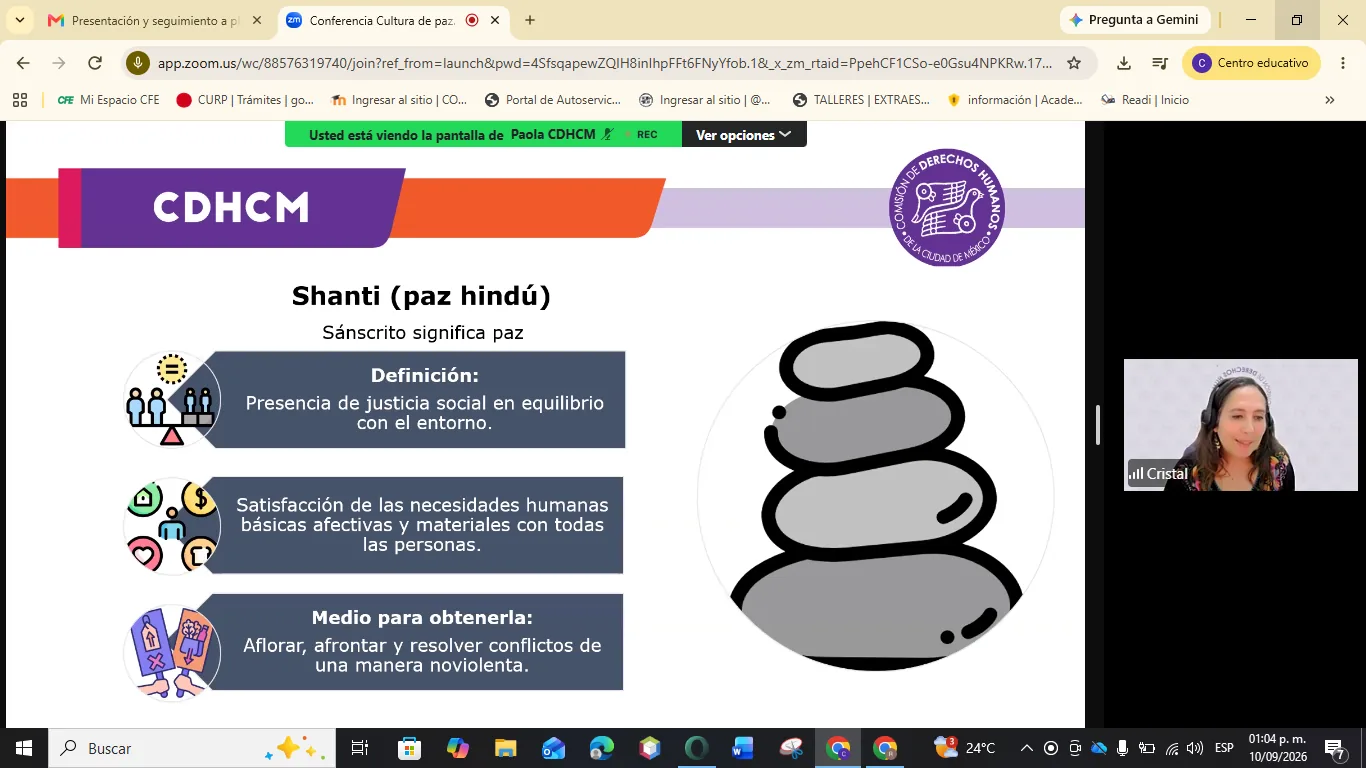Open the media control icon in Chrome toolbar
Screen dimensions: 1366x768
click(1160, 63)
